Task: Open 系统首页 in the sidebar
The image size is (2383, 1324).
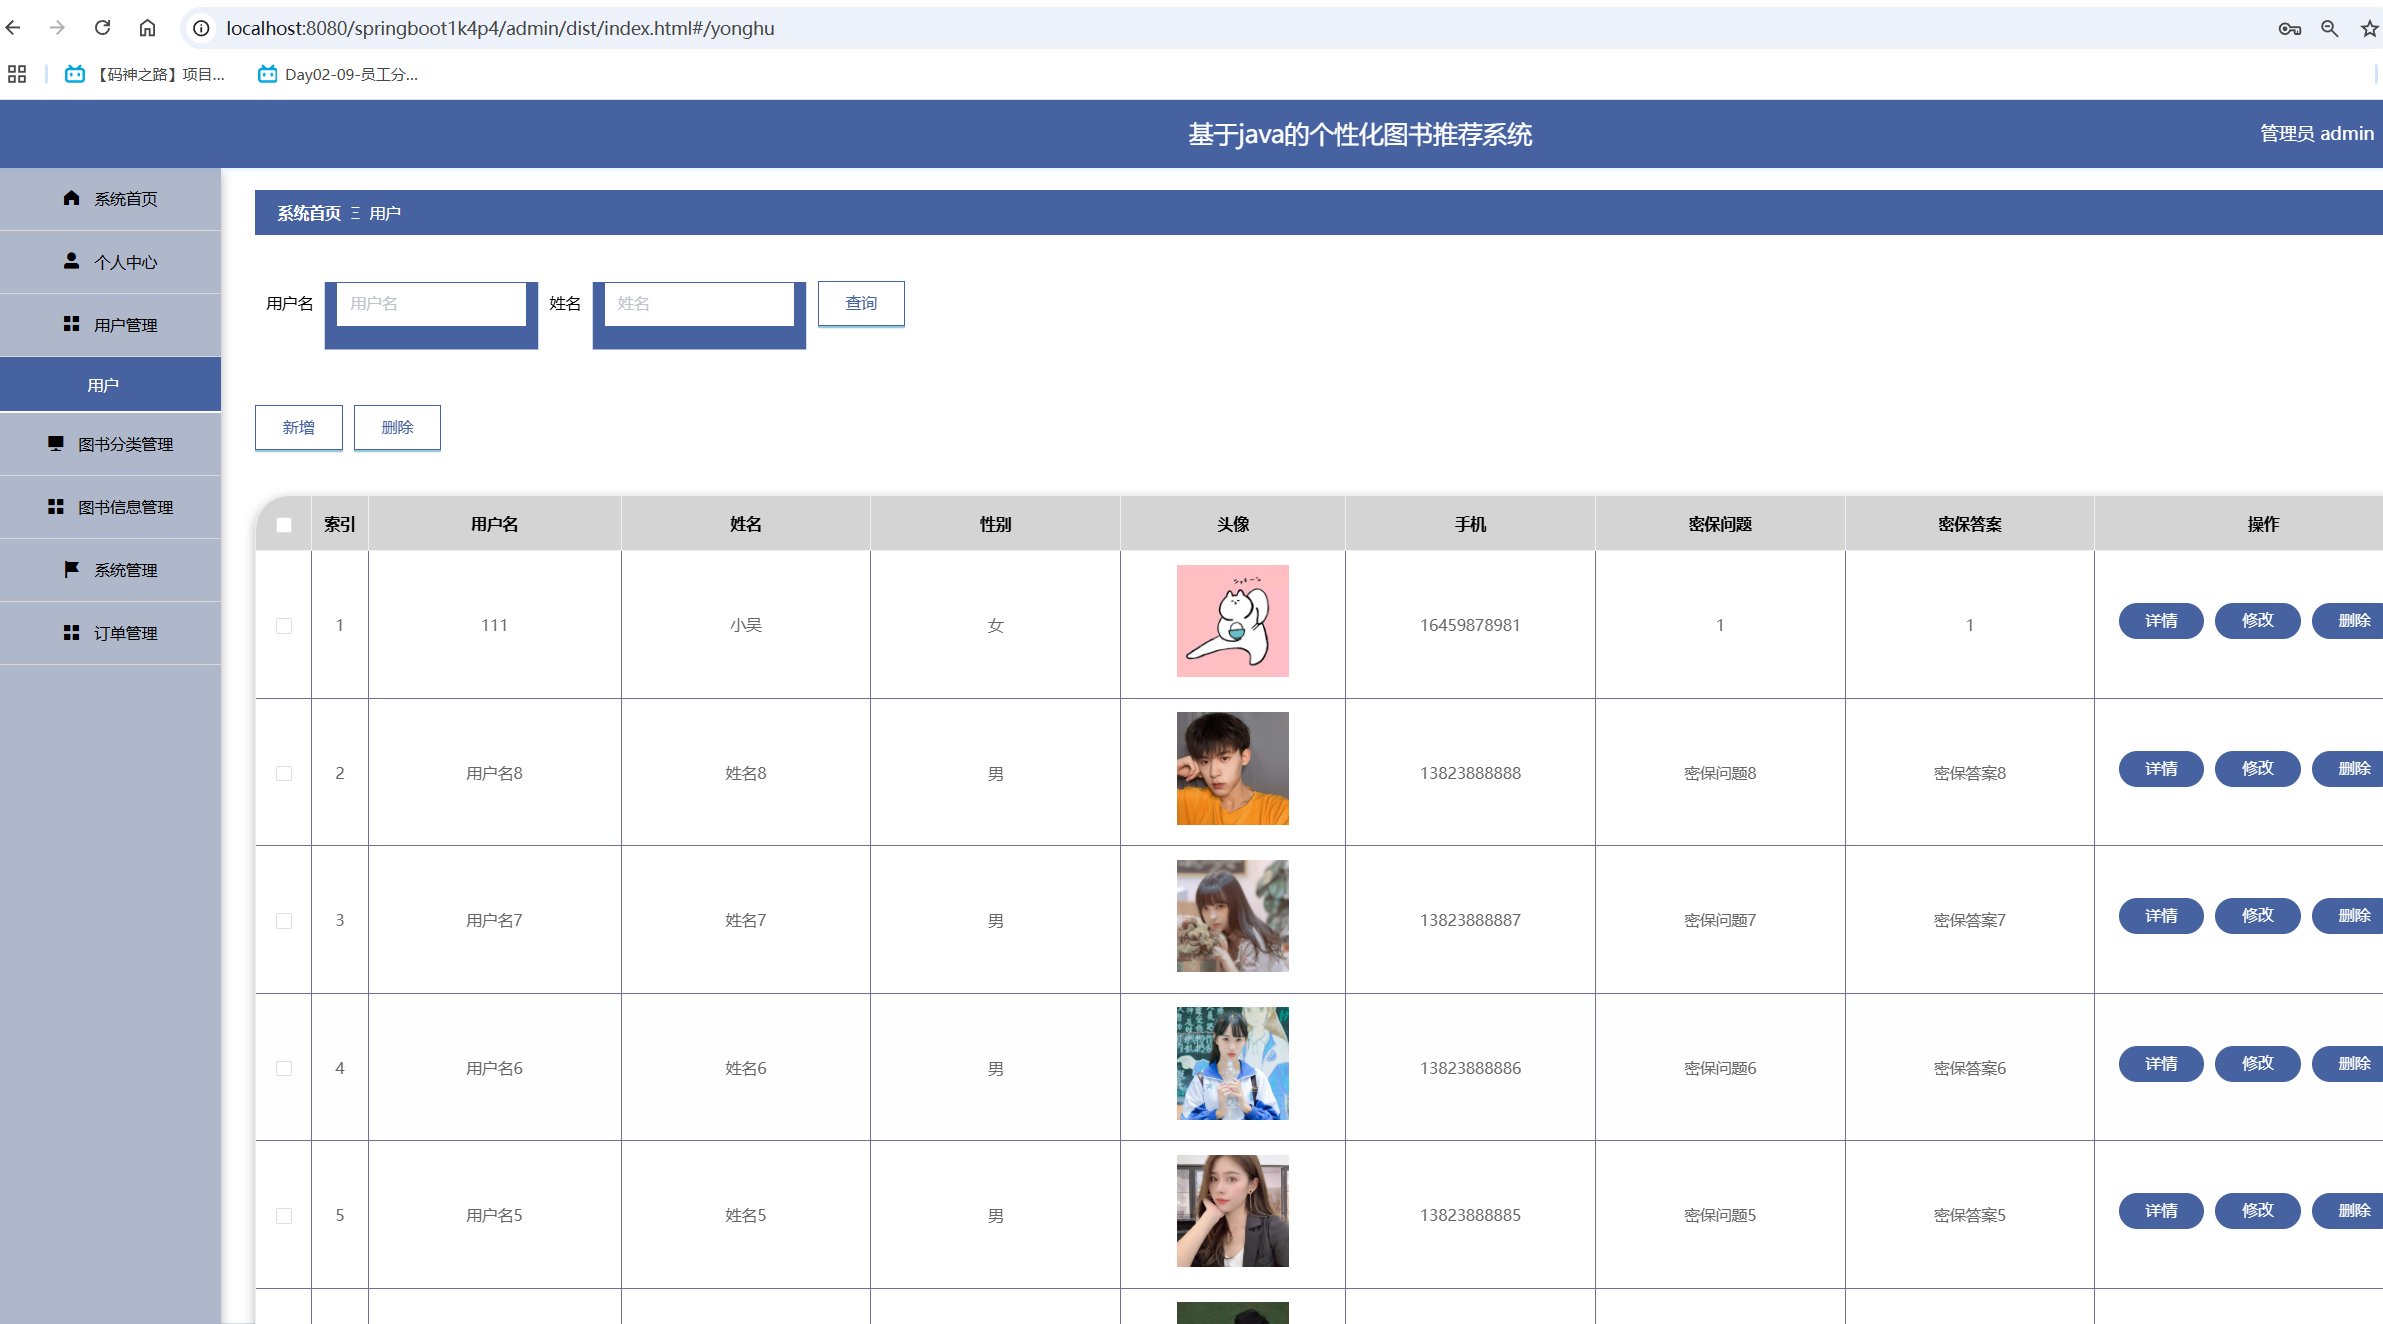Action: pos(110,199)
